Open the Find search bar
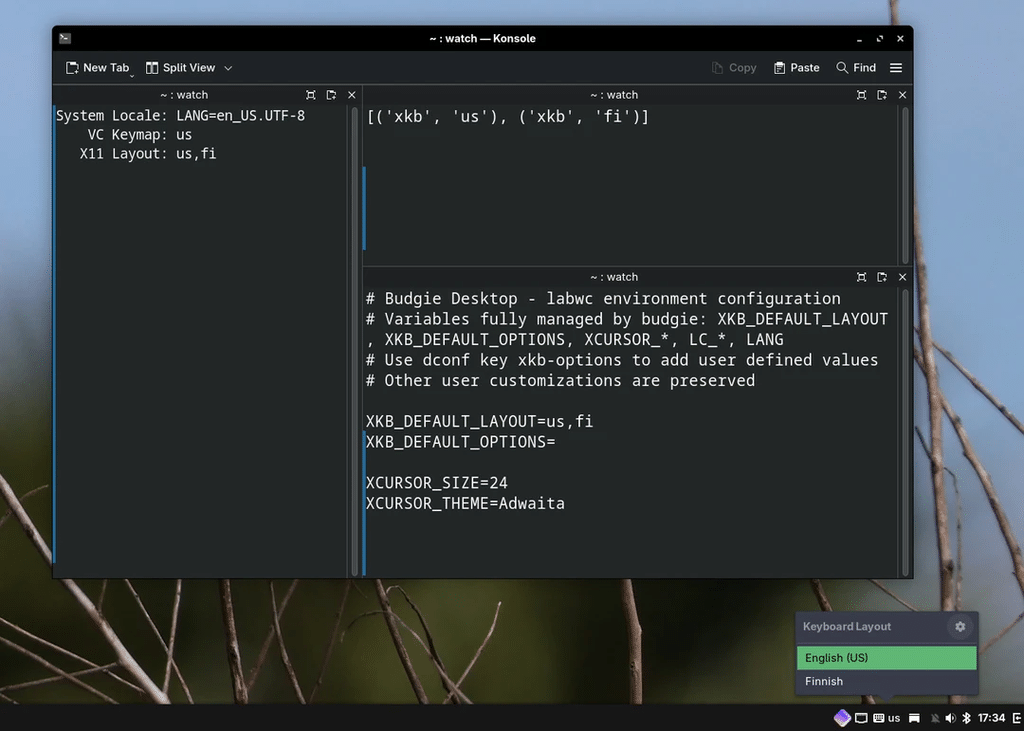This screenshot has width=1024, height=731. pos(856,68)
